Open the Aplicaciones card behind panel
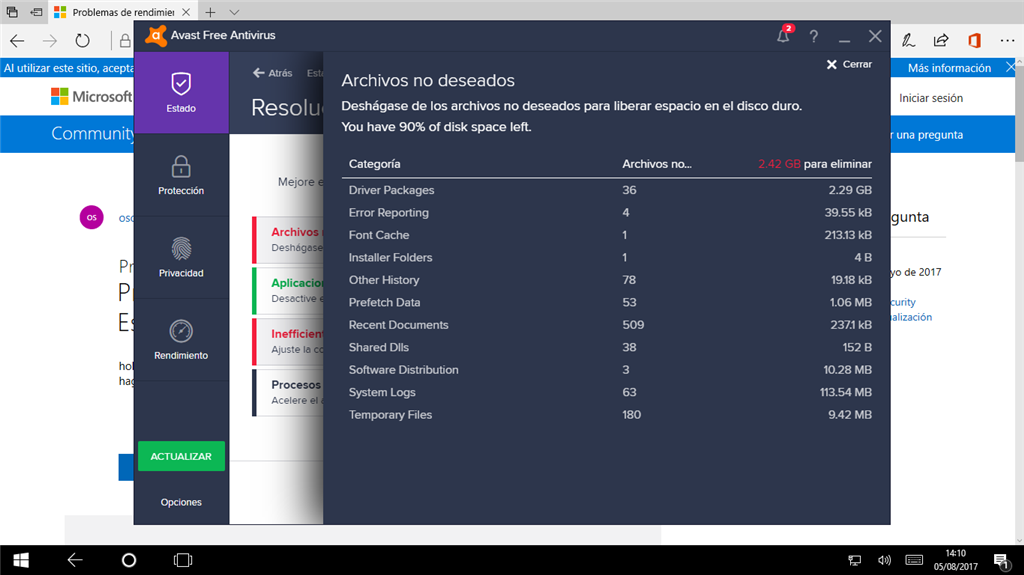Image resolution: width=1024 pixels, height=575 pixels. 288,290
